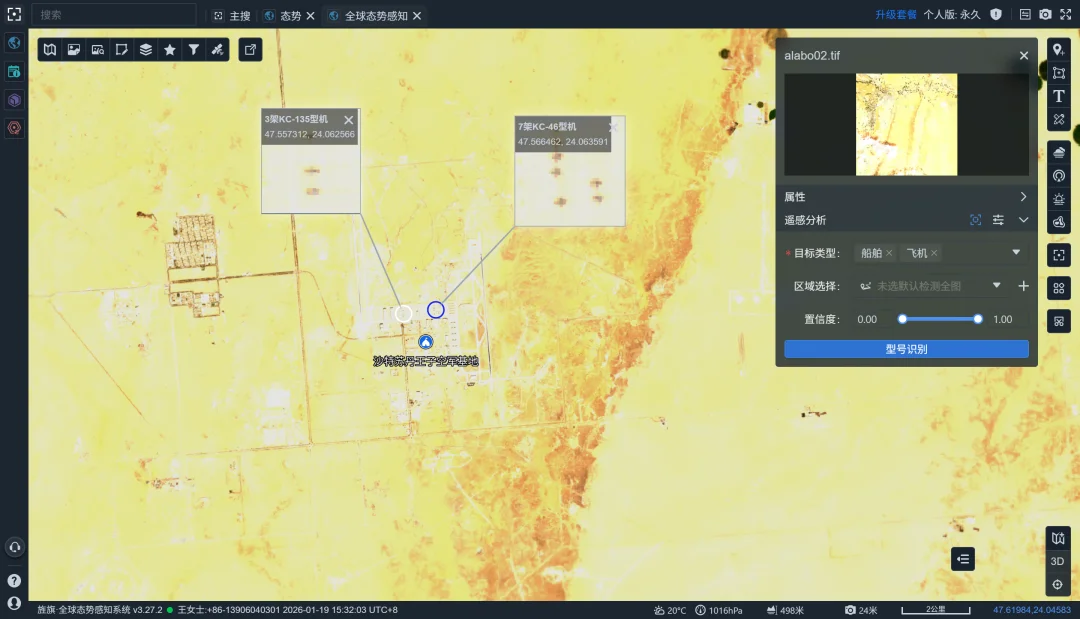Click the 置信度 slider right handle

tap(978, 319)
